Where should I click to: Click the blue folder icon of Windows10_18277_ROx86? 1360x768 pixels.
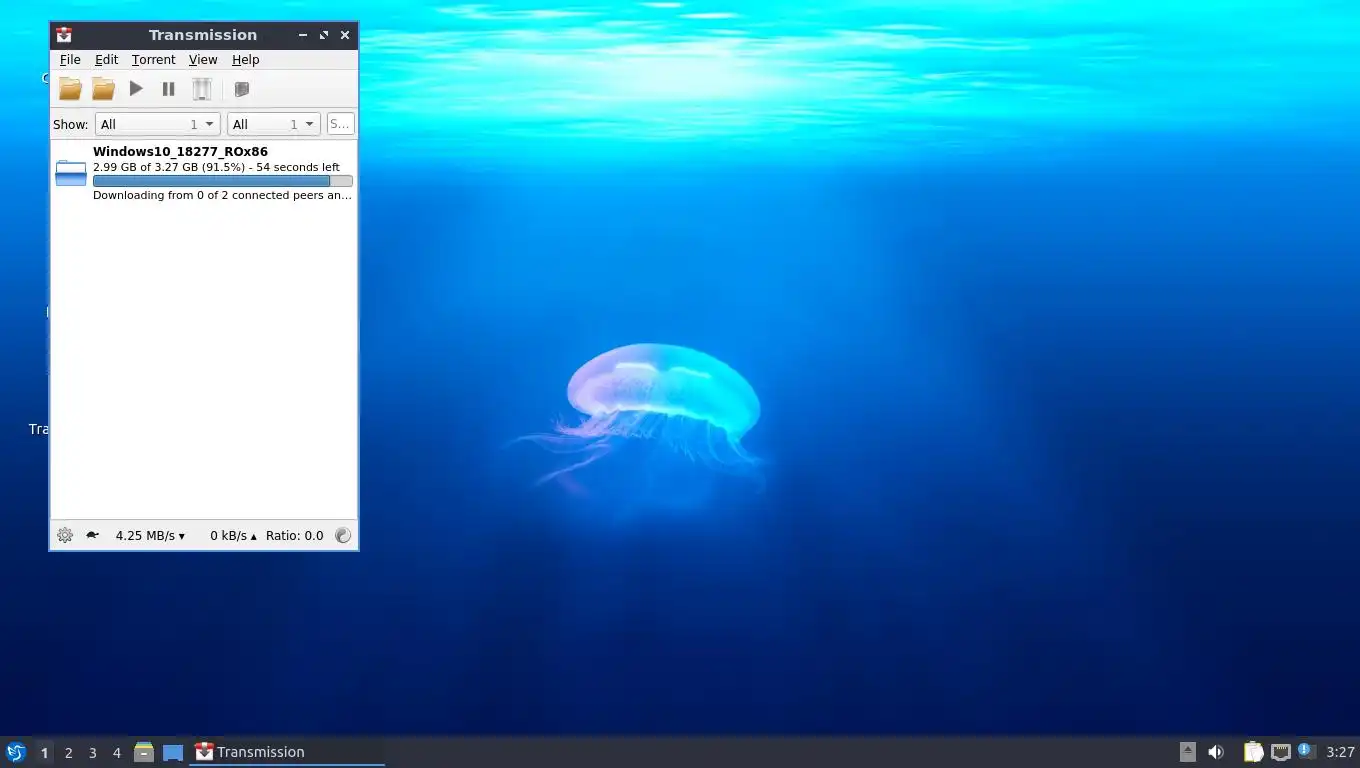[71, 173]
